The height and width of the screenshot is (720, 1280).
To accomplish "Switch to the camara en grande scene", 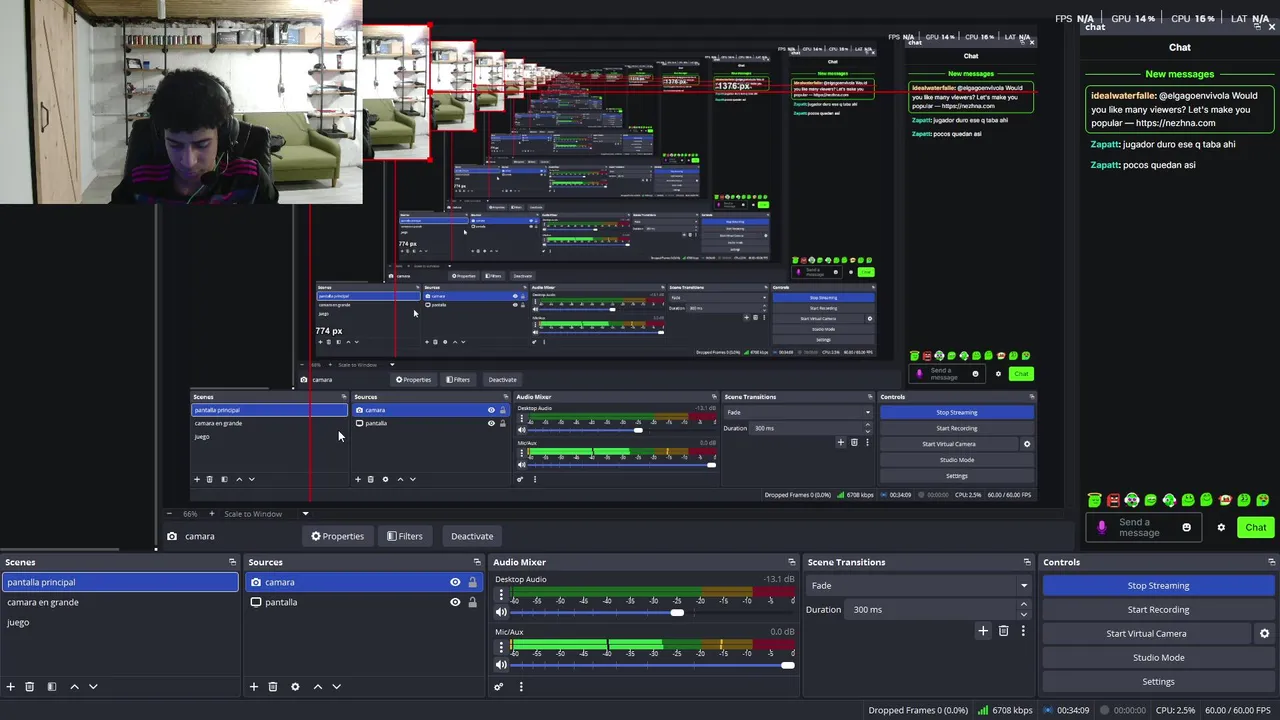I will 120,602.
